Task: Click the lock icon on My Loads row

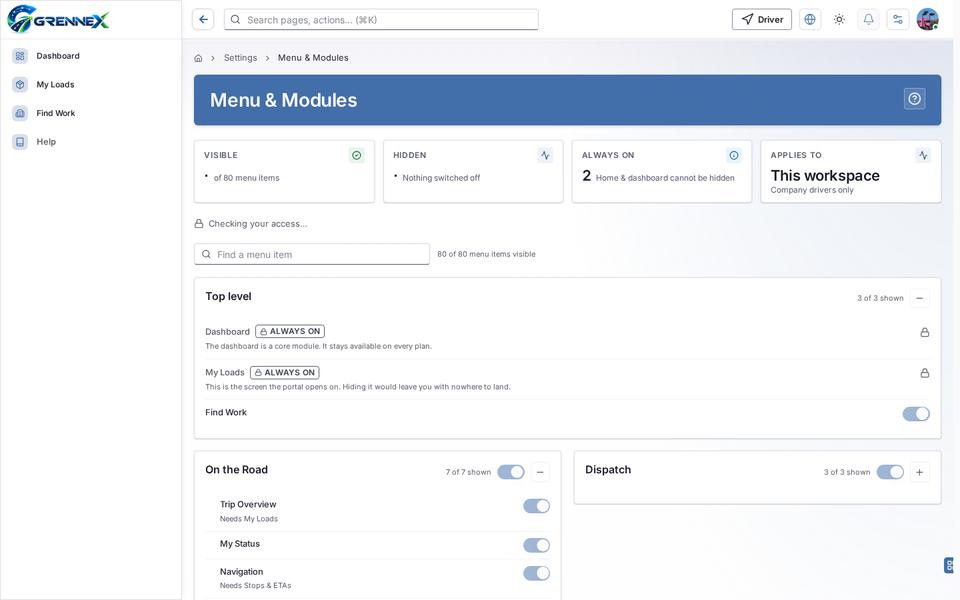Action: tap(924, 373)
